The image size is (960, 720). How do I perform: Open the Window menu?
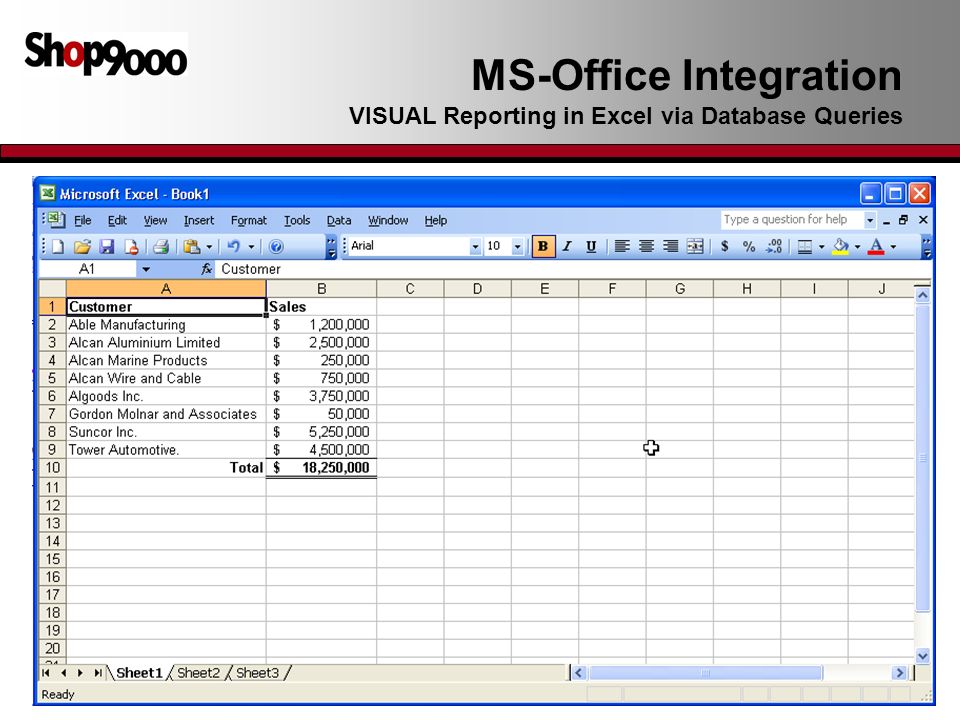[x=388, y=220]
